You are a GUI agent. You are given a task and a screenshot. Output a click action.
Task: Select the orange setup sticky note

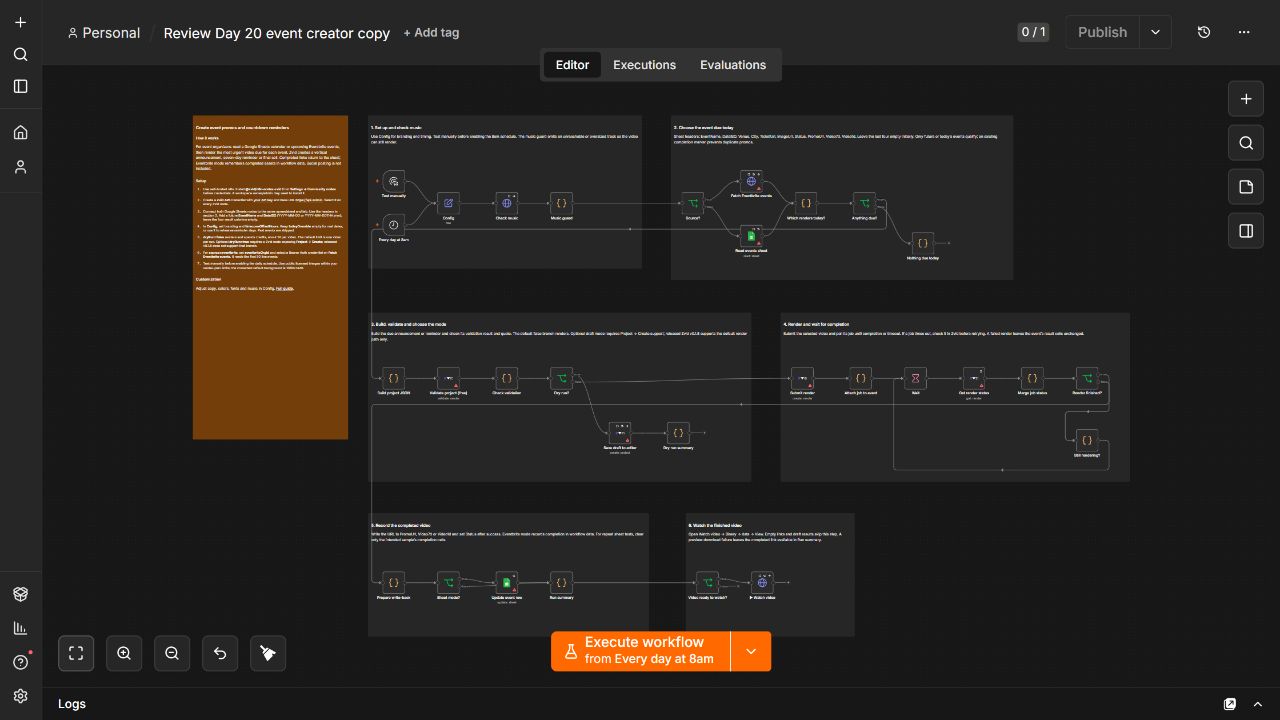(x=270, y=277)
